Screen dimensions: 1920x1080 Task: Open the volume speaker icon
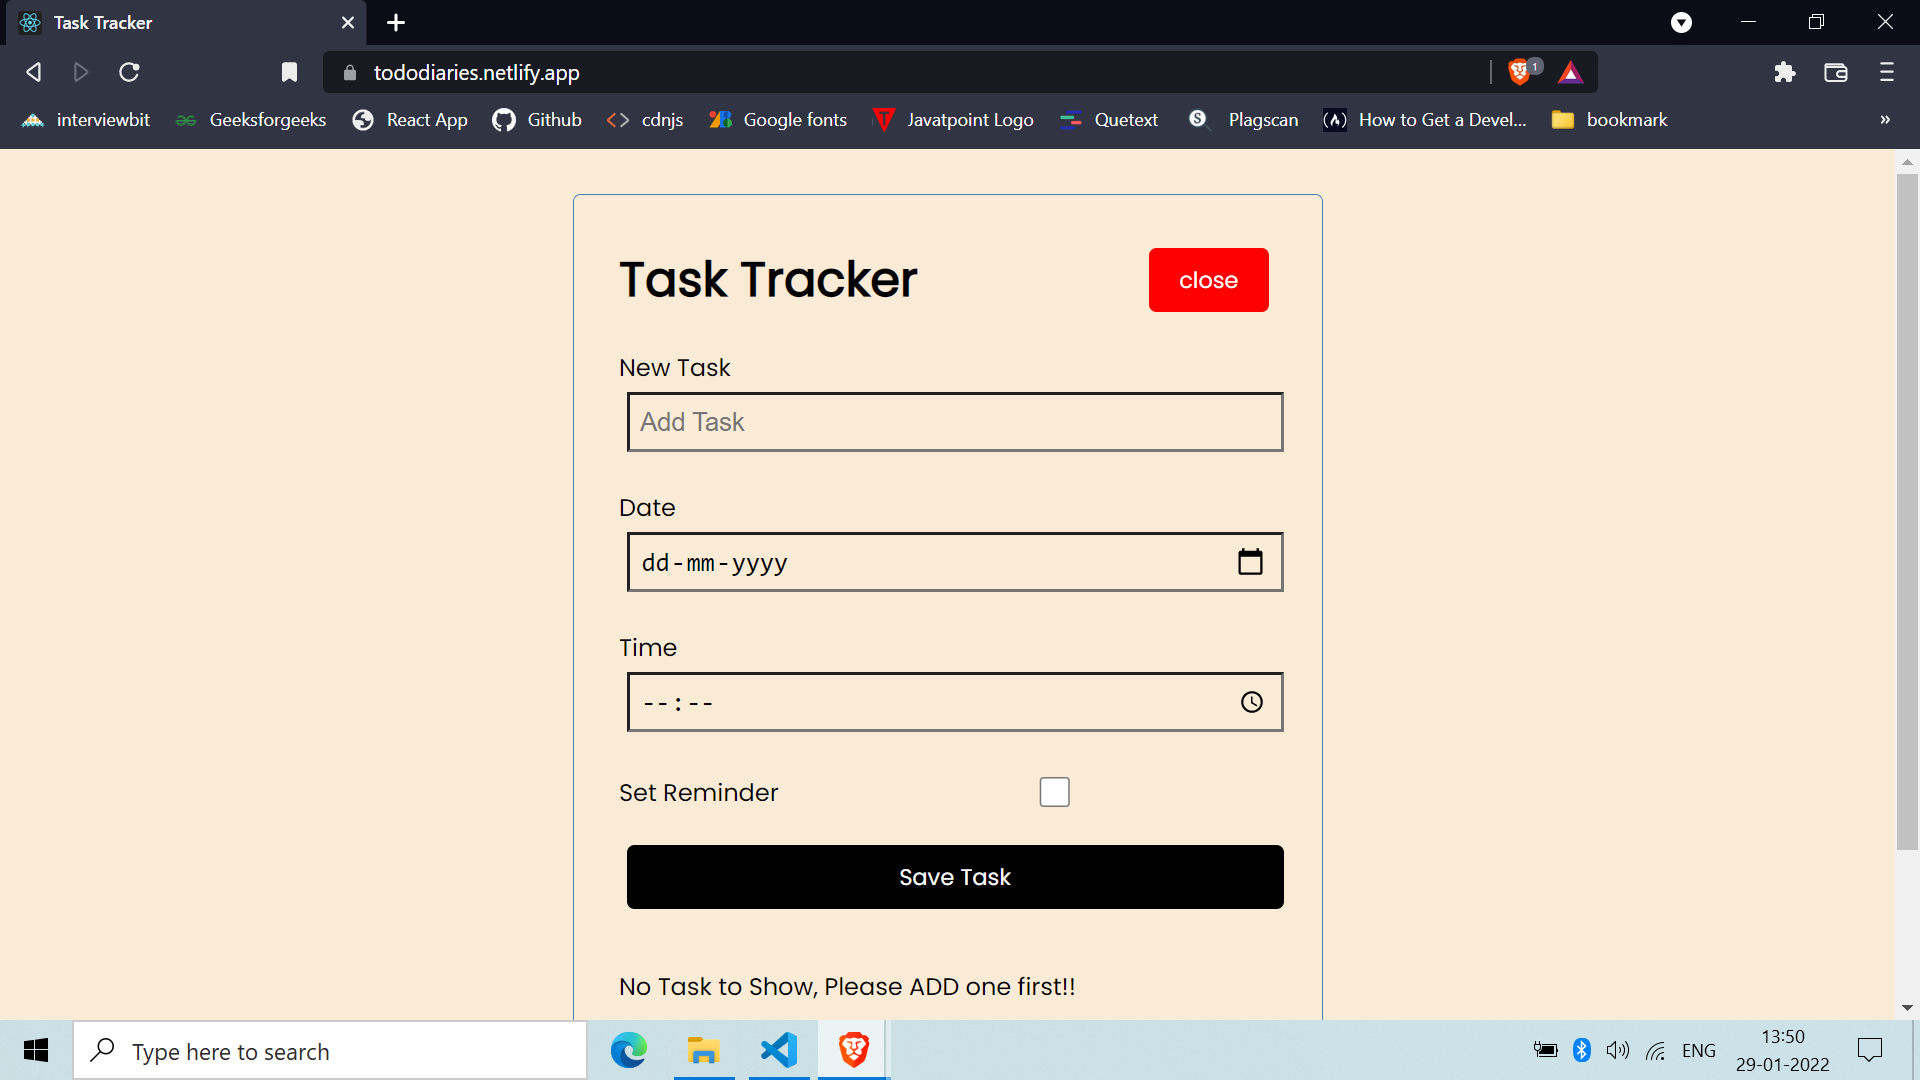coord(1617,1050)
